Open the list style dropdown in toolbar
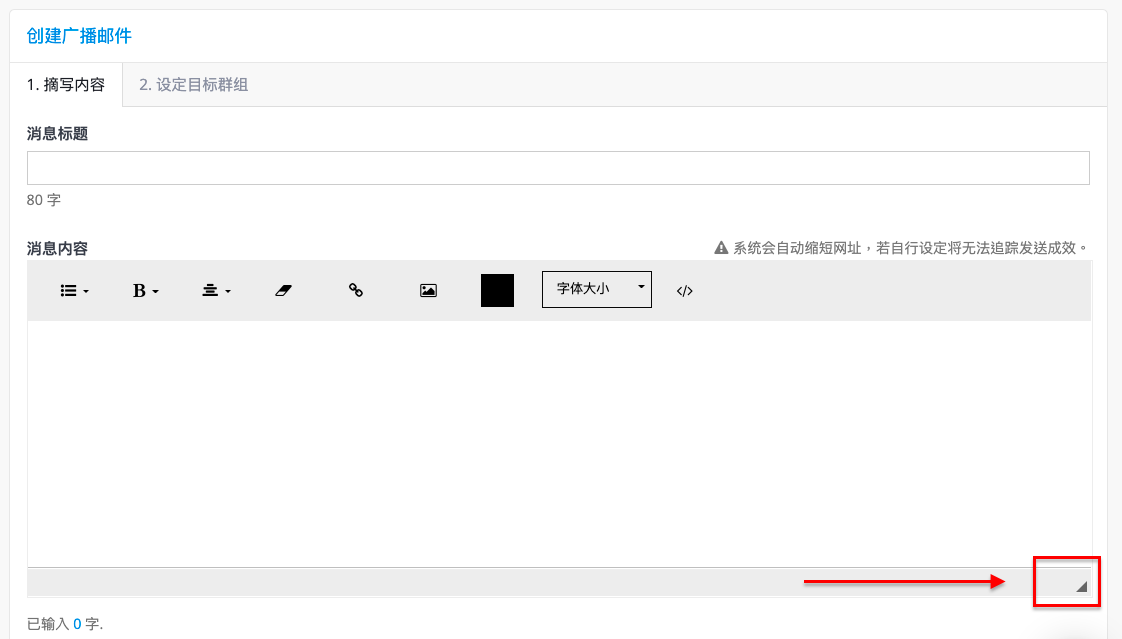This screenshot has height=639, width=1122. click(74, 291)
